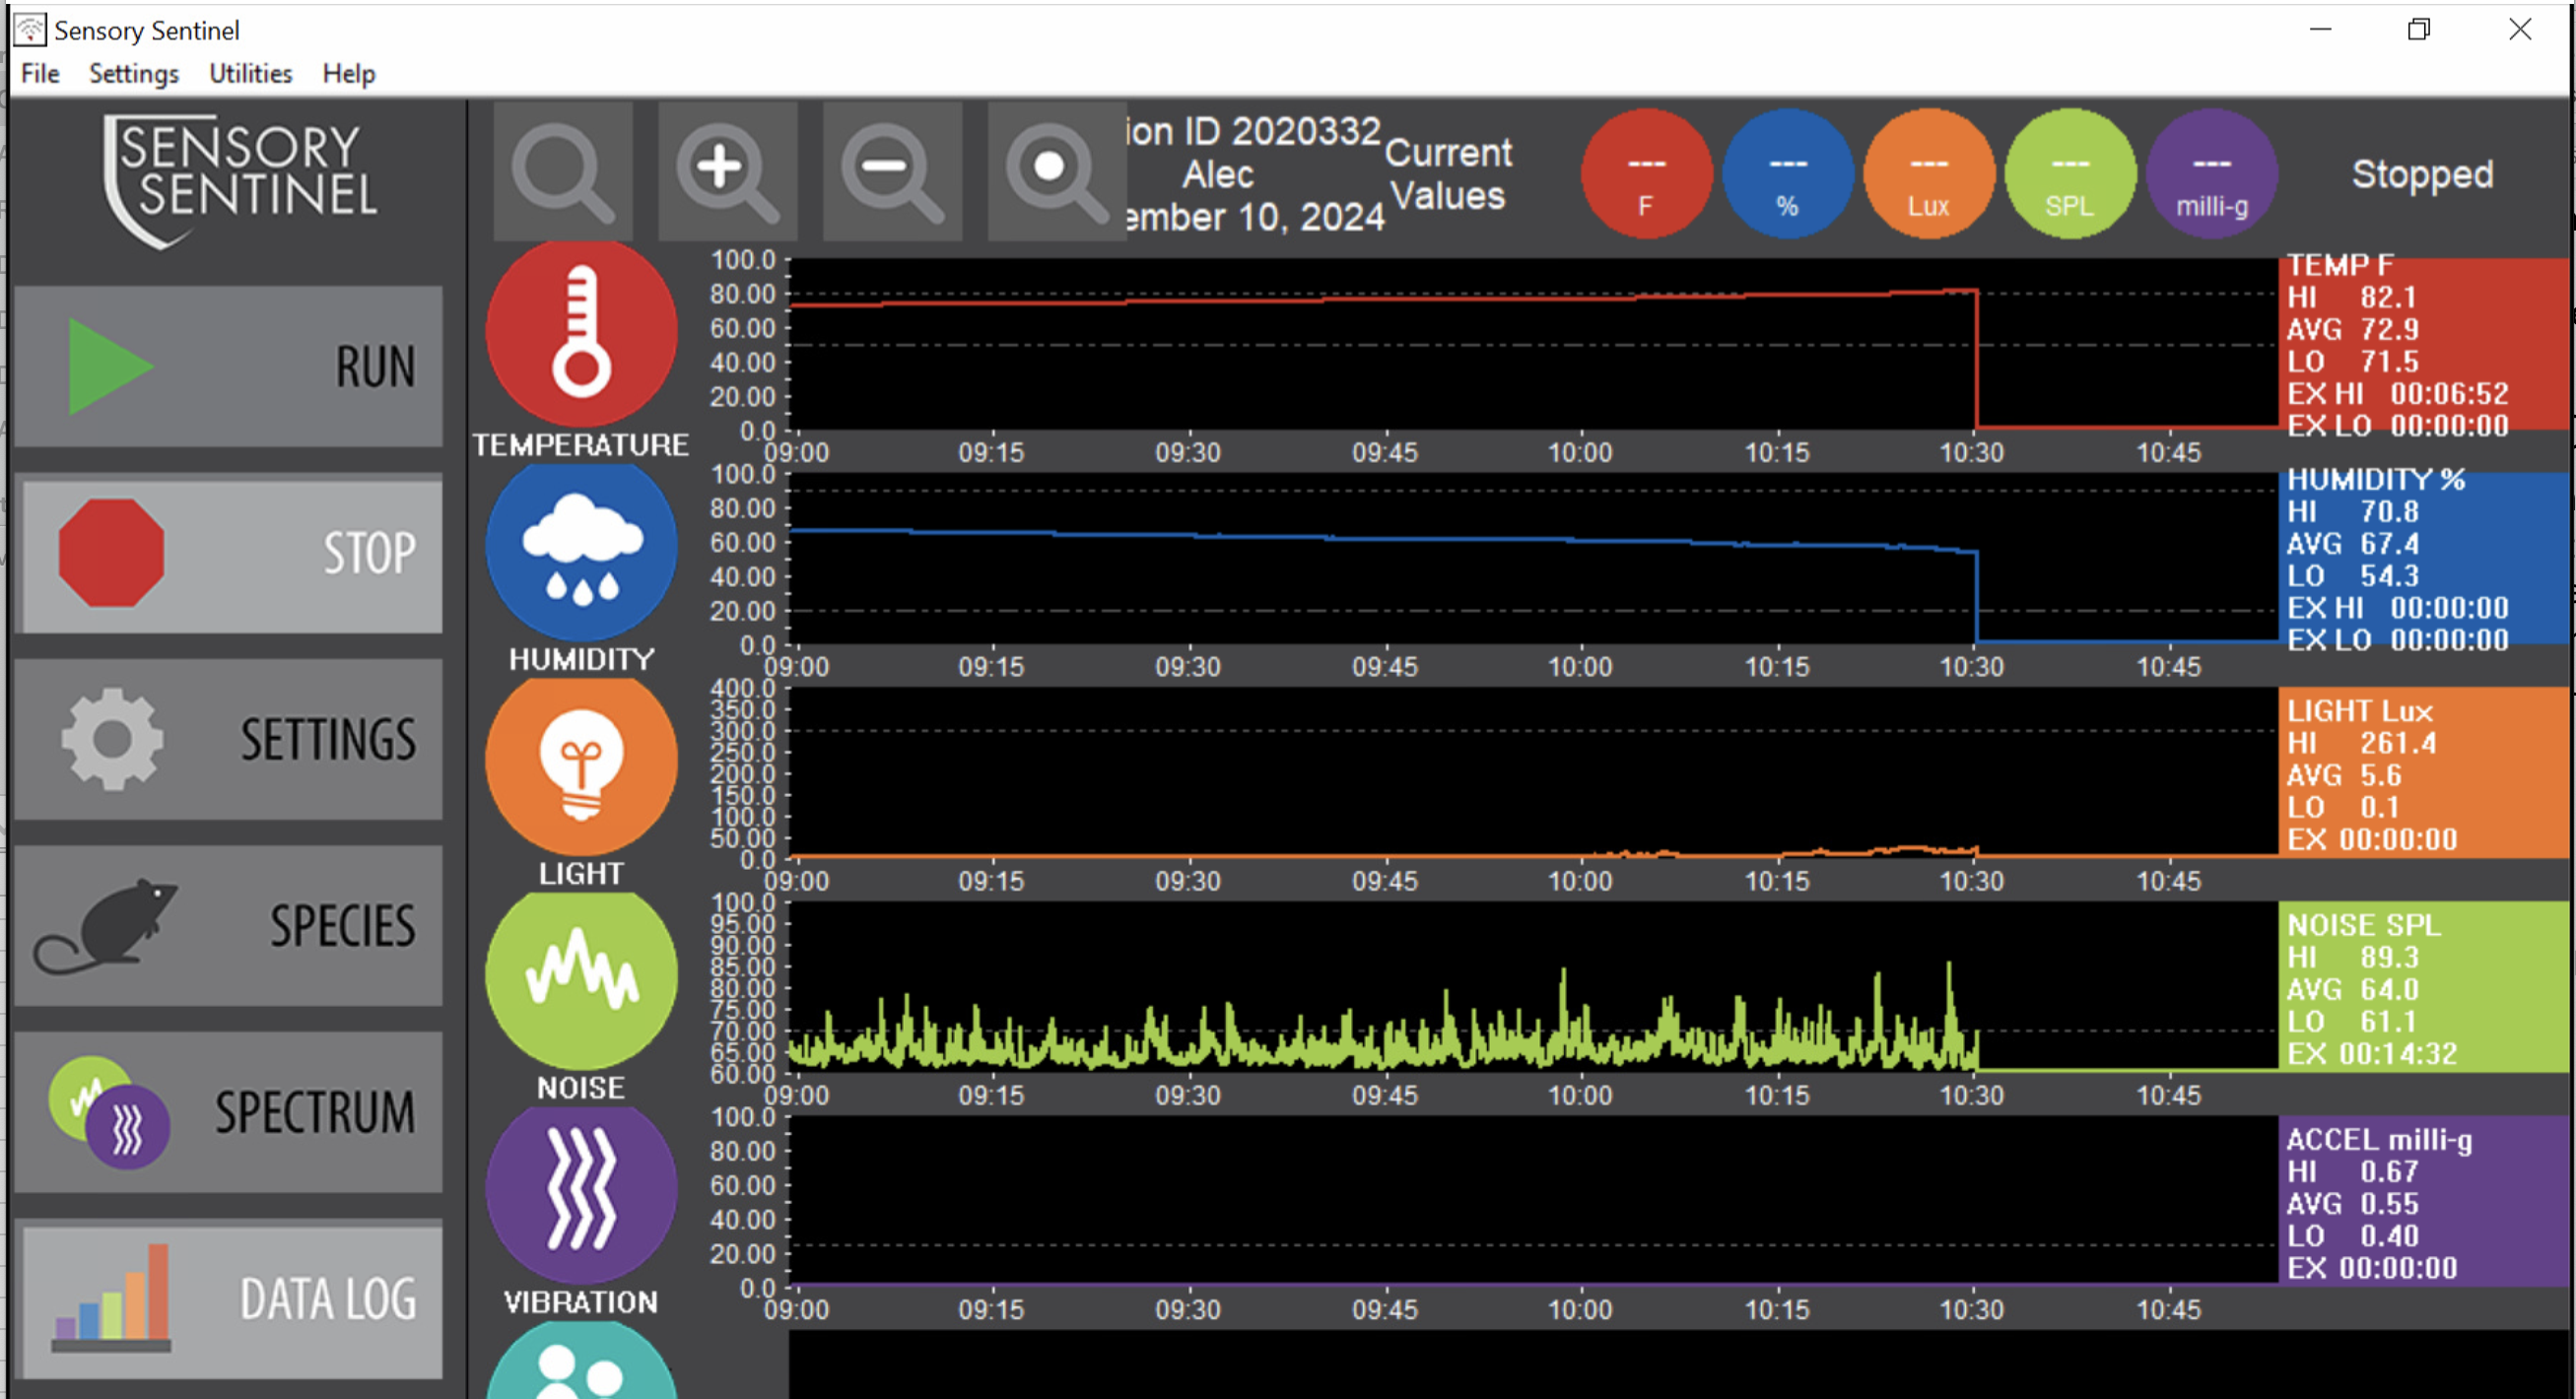Click the plain magnifier search icon

coord(563,172)
